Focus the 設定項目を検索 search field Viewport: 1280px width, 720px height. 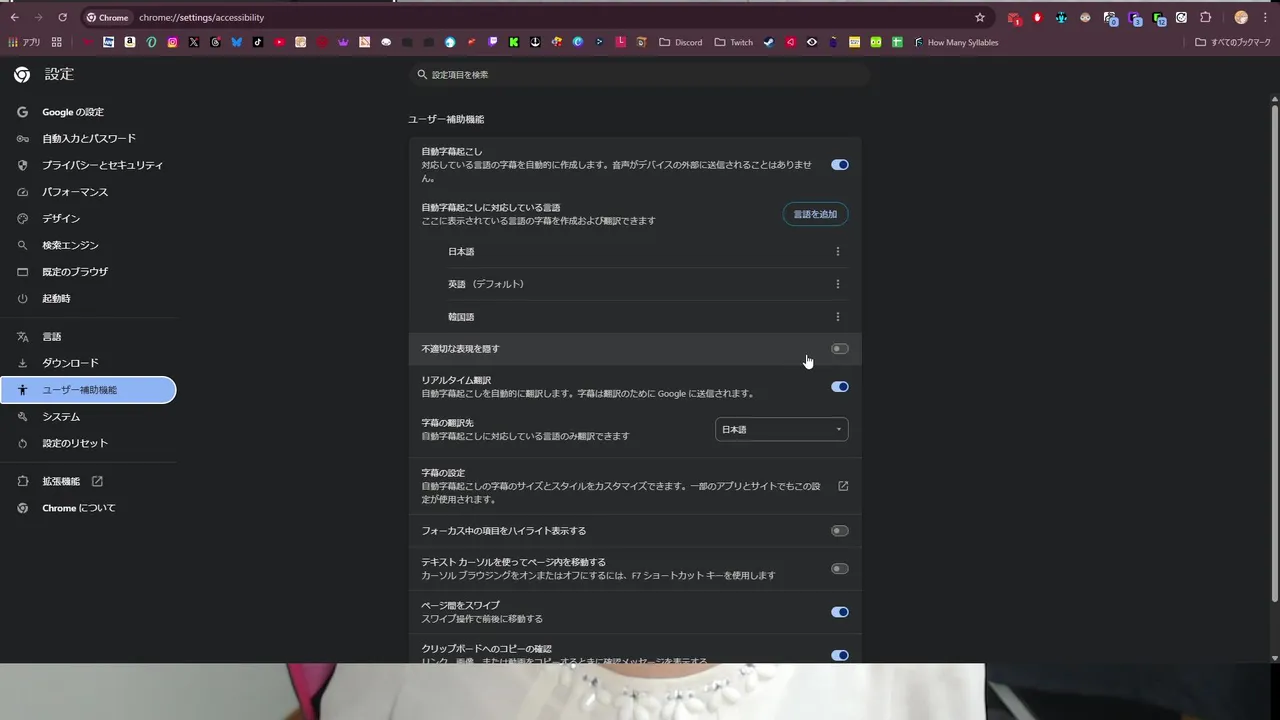[640, 75]
